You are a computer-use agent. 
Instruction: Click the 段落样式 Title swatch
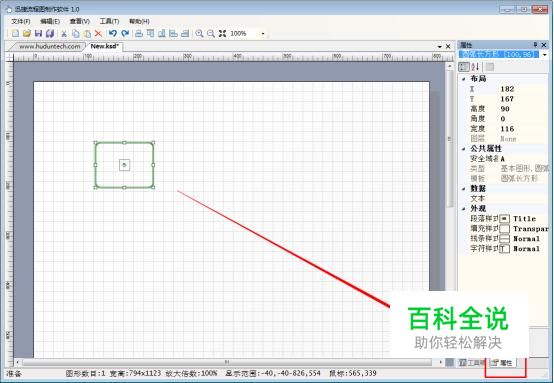tap(505, 219)
